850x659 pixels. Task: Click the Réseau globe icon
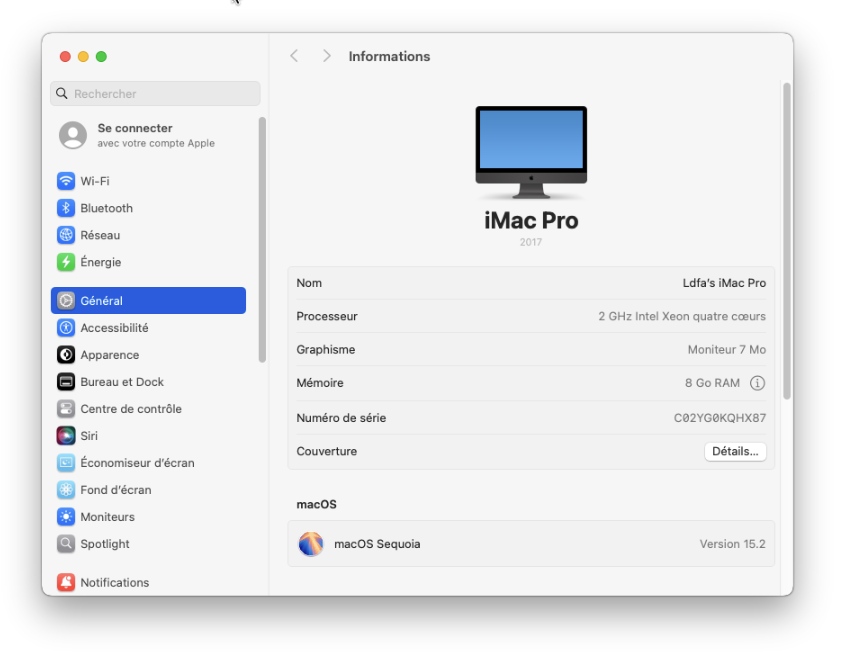pyautogui.click(x=66, y=235)
